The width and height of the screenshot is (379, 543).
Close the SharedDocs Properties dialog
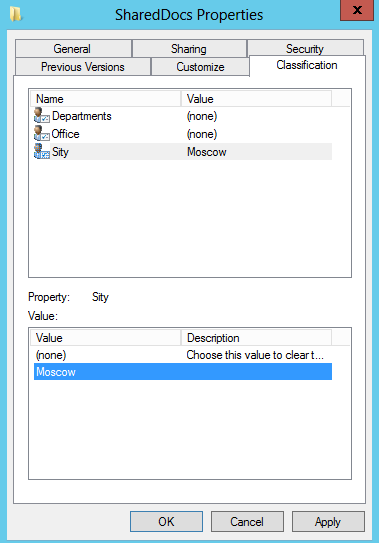click(357, 10)
